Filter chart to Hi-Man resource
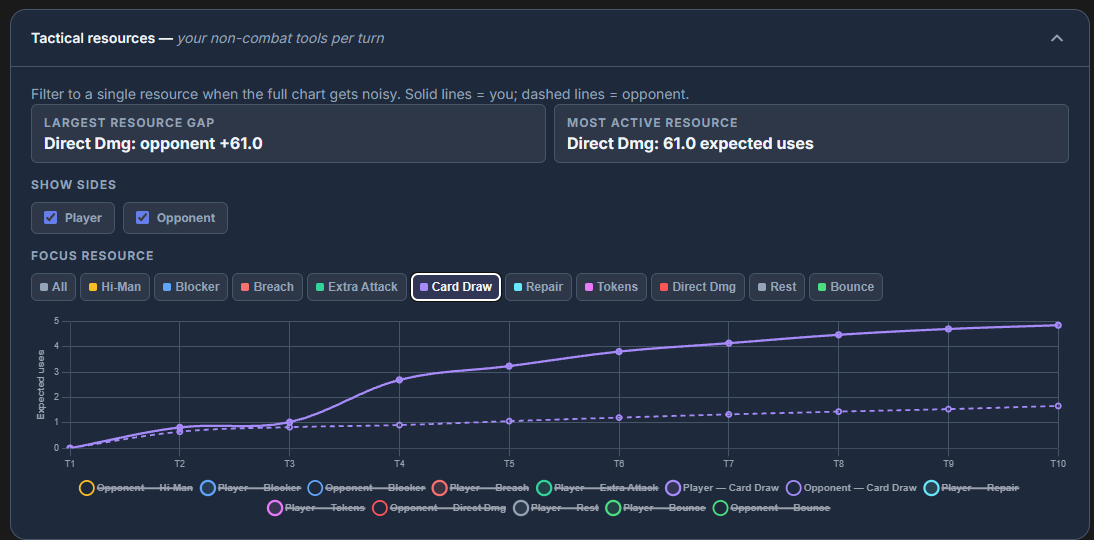 tap(115, 287)
